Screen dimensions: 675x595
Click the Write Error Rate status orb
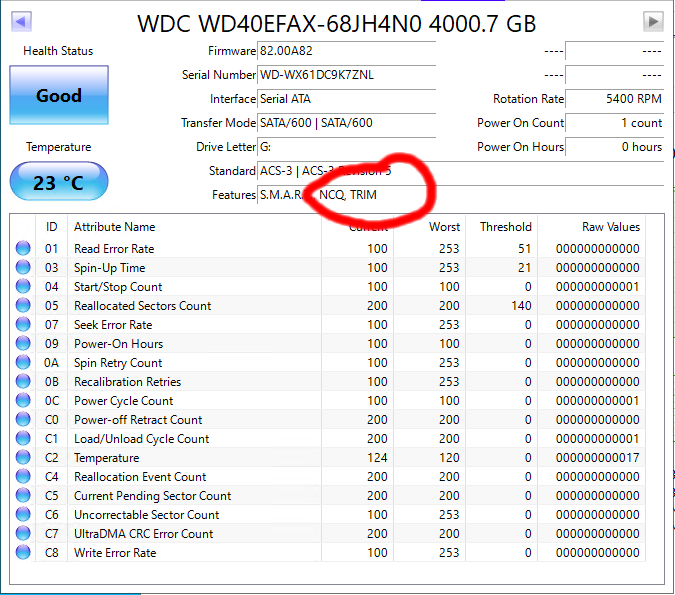coord(23,552)
